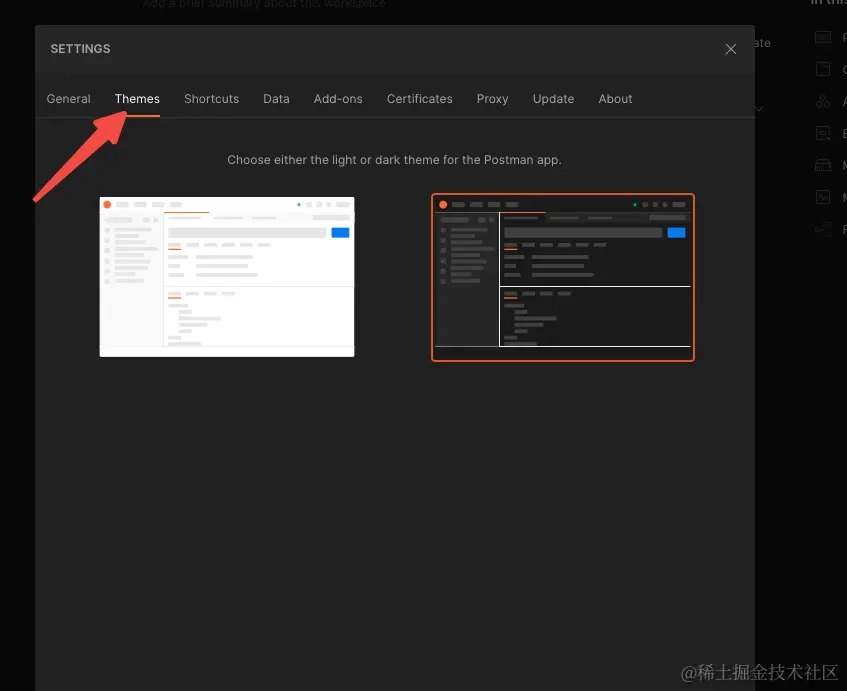The width and height of the screenshot is (847, 691).
Task: Go to the Add-ons tab
Action: pyautogui.click(x=338, y=99)
